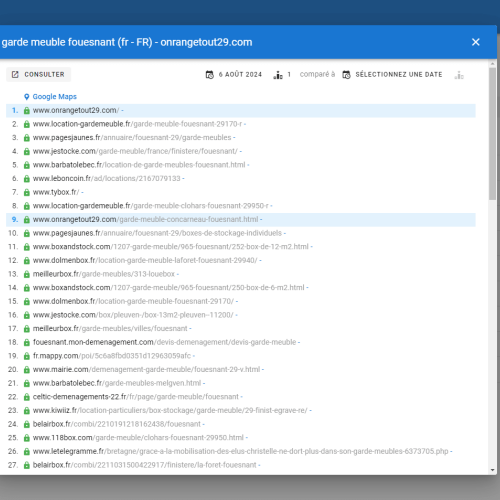
Task: Open dolmenbox.fr location-garde-meuble-fouesnant-29170 link
Action: click(133, 302)
